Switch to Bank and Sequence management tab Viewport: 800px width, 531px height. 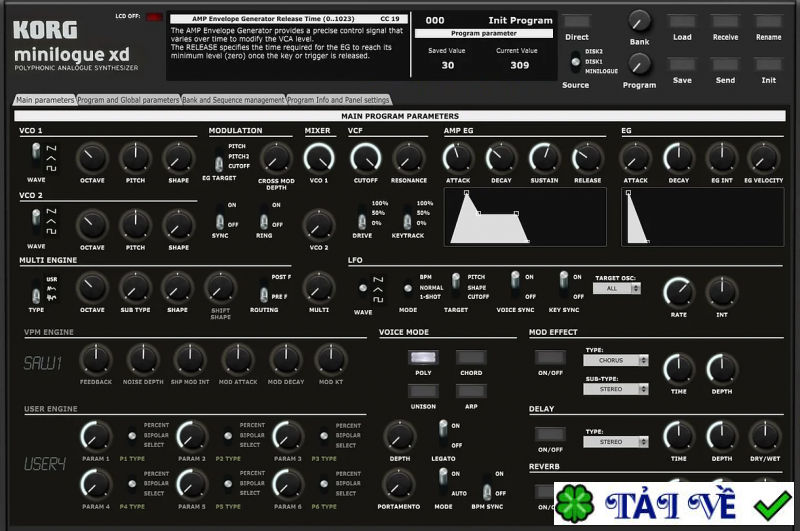pos(233,100)
